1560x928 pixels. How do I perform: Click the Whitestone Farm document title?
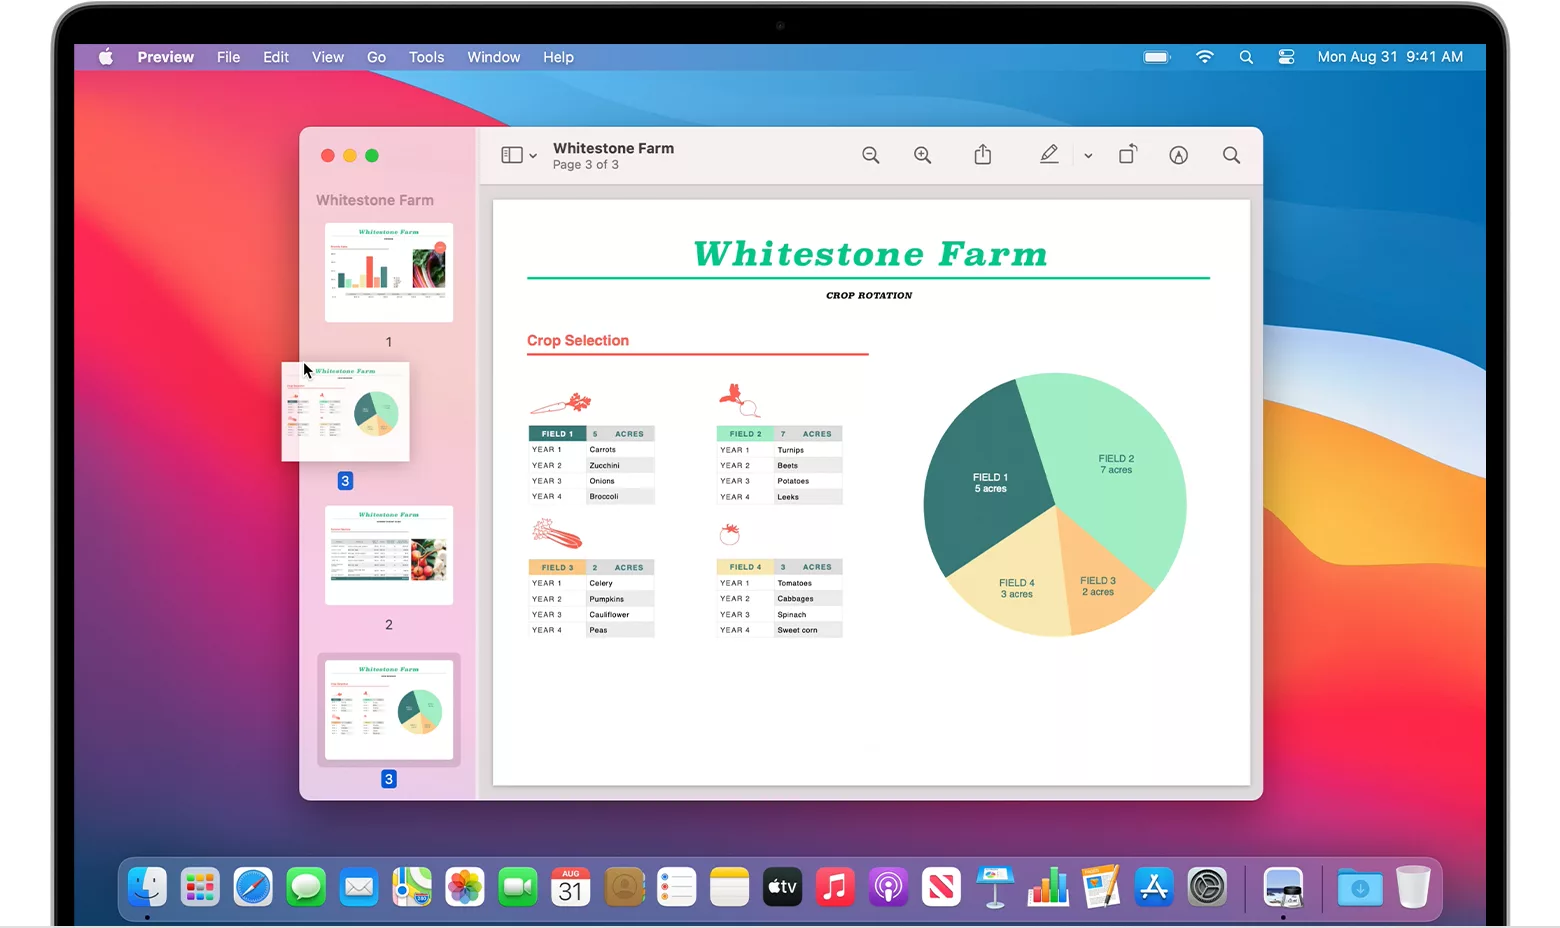(613, 147)
